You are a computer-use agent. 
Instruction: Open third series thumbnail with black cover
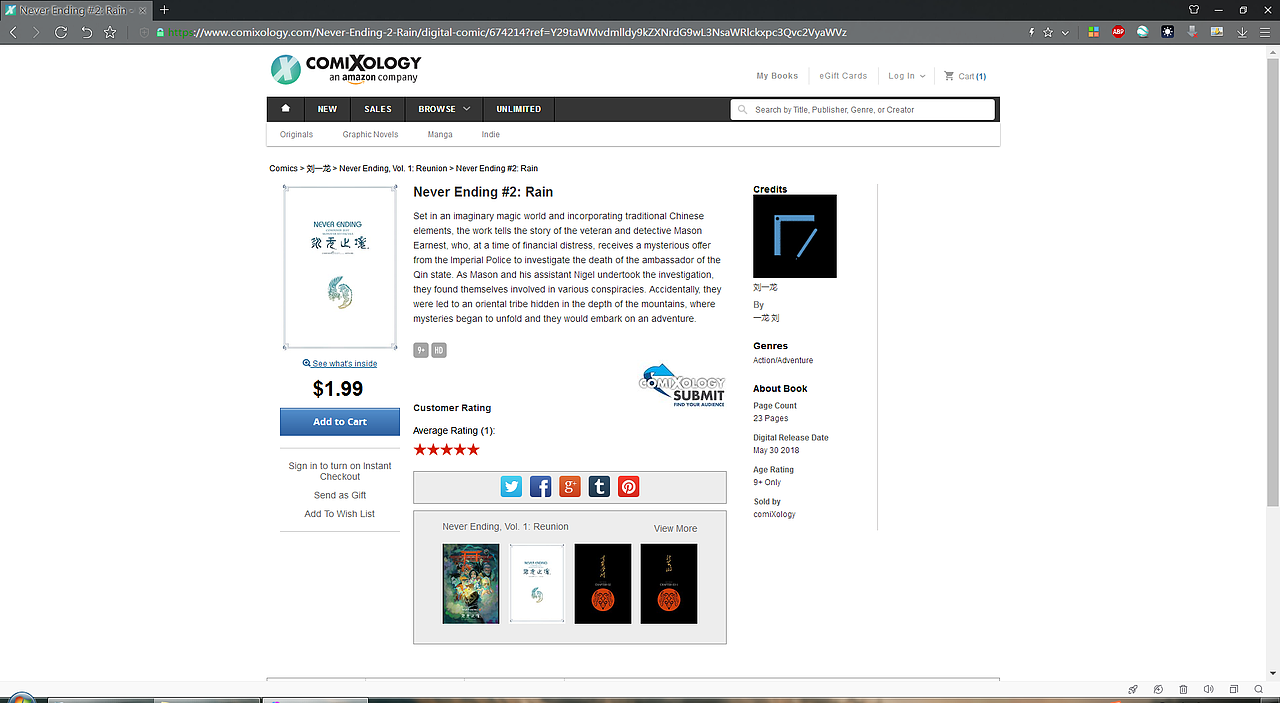[x=603, y=584]
